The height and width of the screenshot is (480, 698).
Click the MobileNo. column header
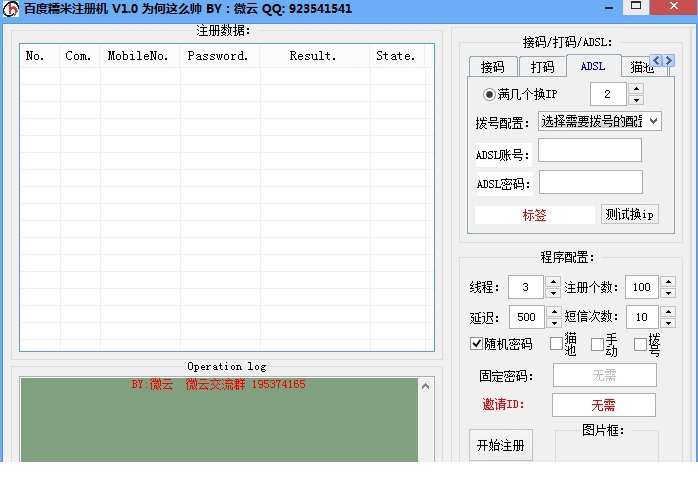pos(140,56)
